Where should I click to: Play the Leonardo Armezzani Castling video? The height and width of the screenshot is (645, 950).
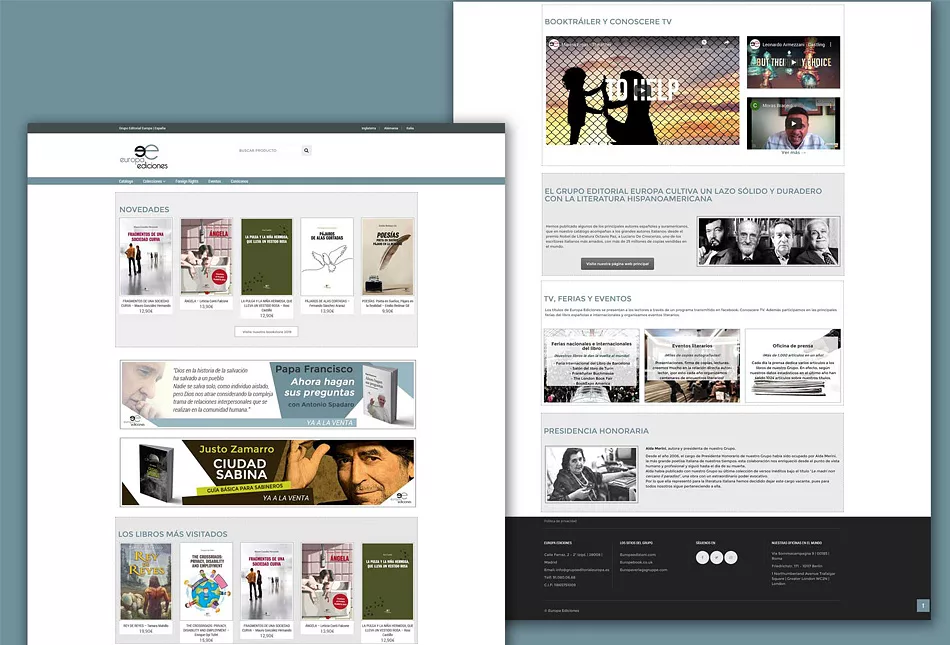pyautogui.click(x=793, y=62)
